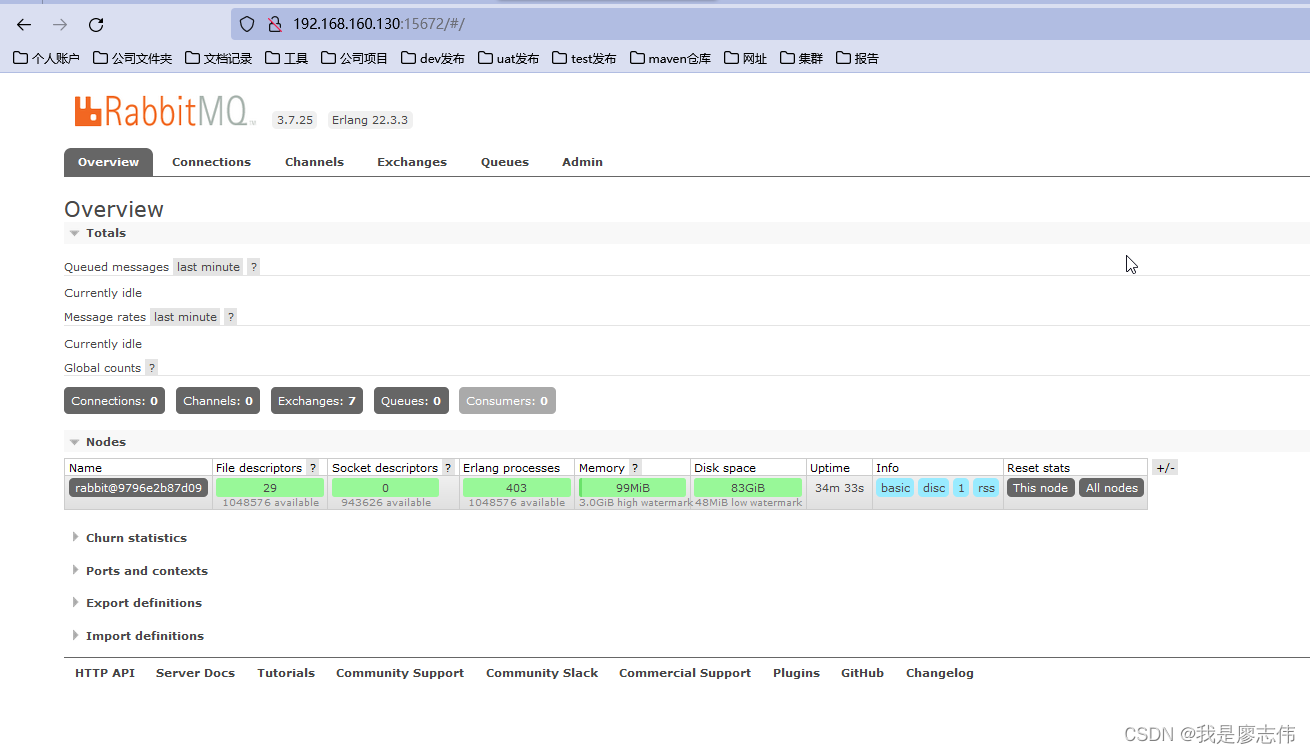Open the uat发布 bookmark folder
1310x754 pixels.
[508, 58]
